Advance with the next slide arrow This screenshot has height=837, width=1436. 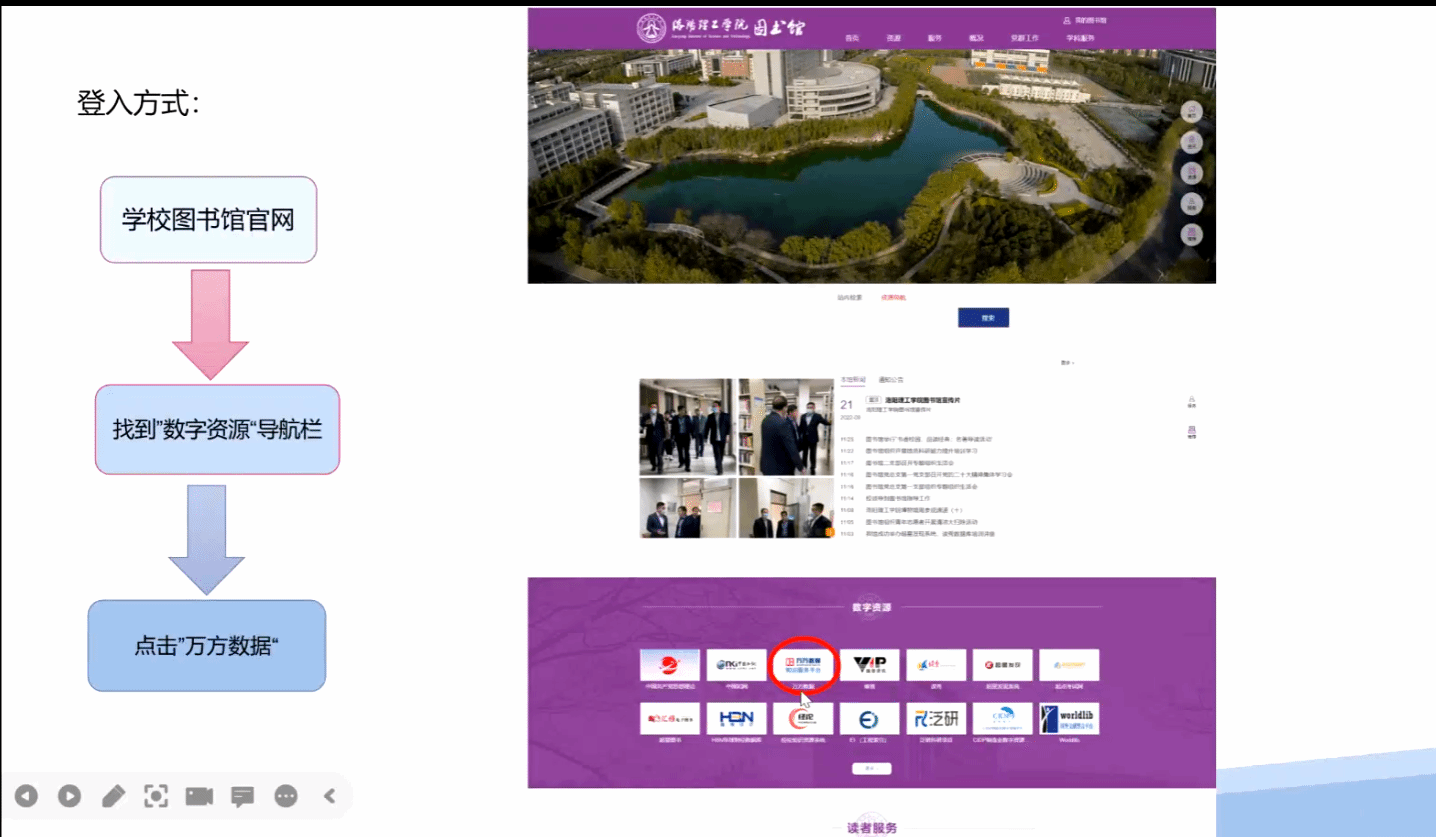(x=69, y=796)
